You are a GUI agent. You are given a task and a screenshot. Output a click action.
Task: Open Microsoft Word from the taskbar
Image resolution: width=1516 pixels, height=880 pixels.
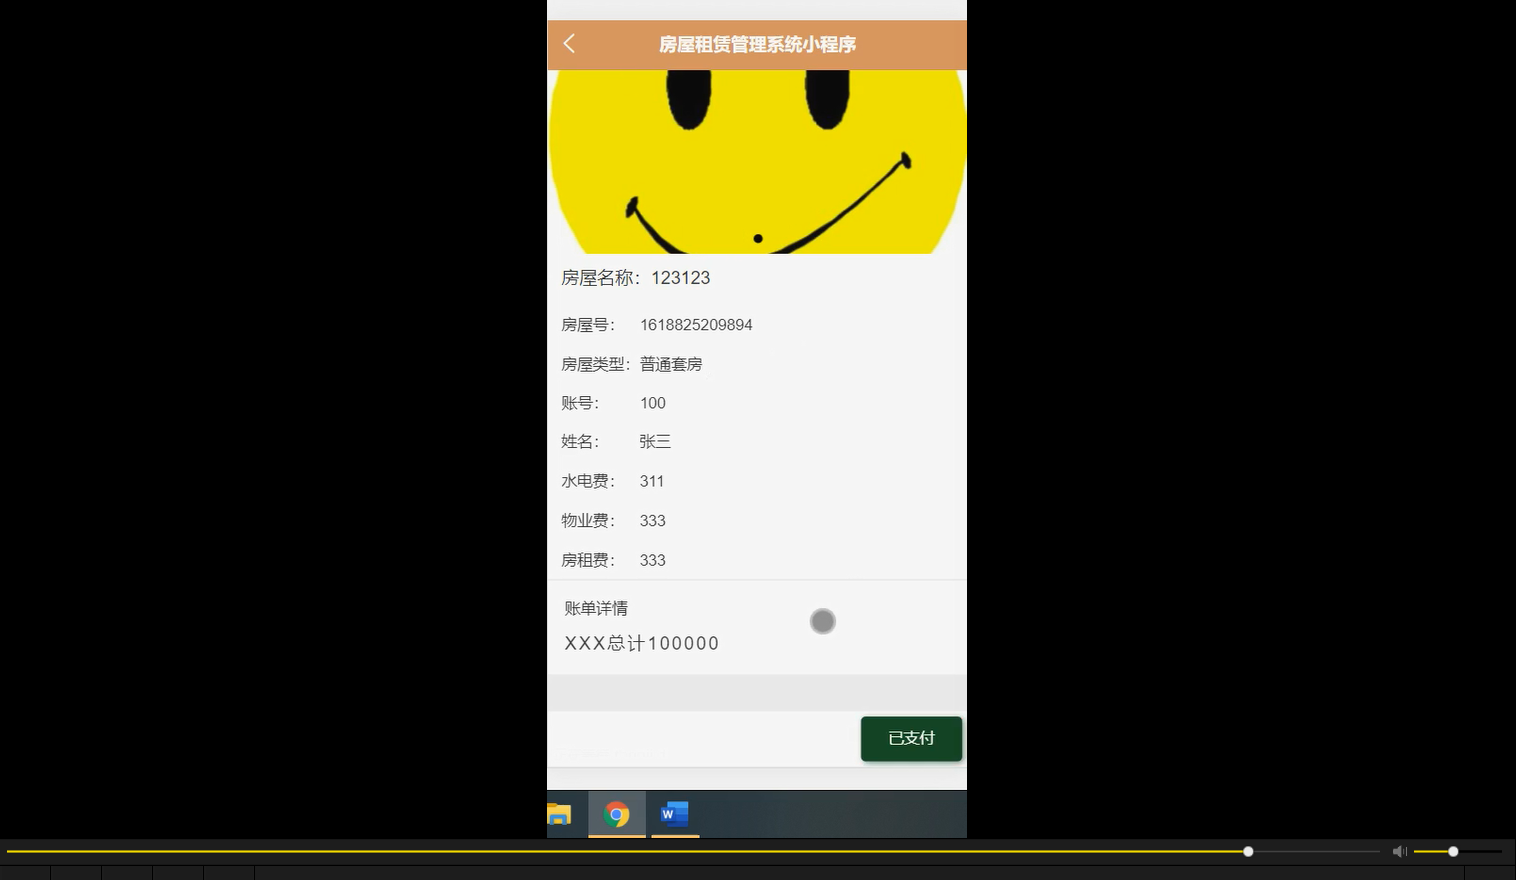[x=674, y=814]
